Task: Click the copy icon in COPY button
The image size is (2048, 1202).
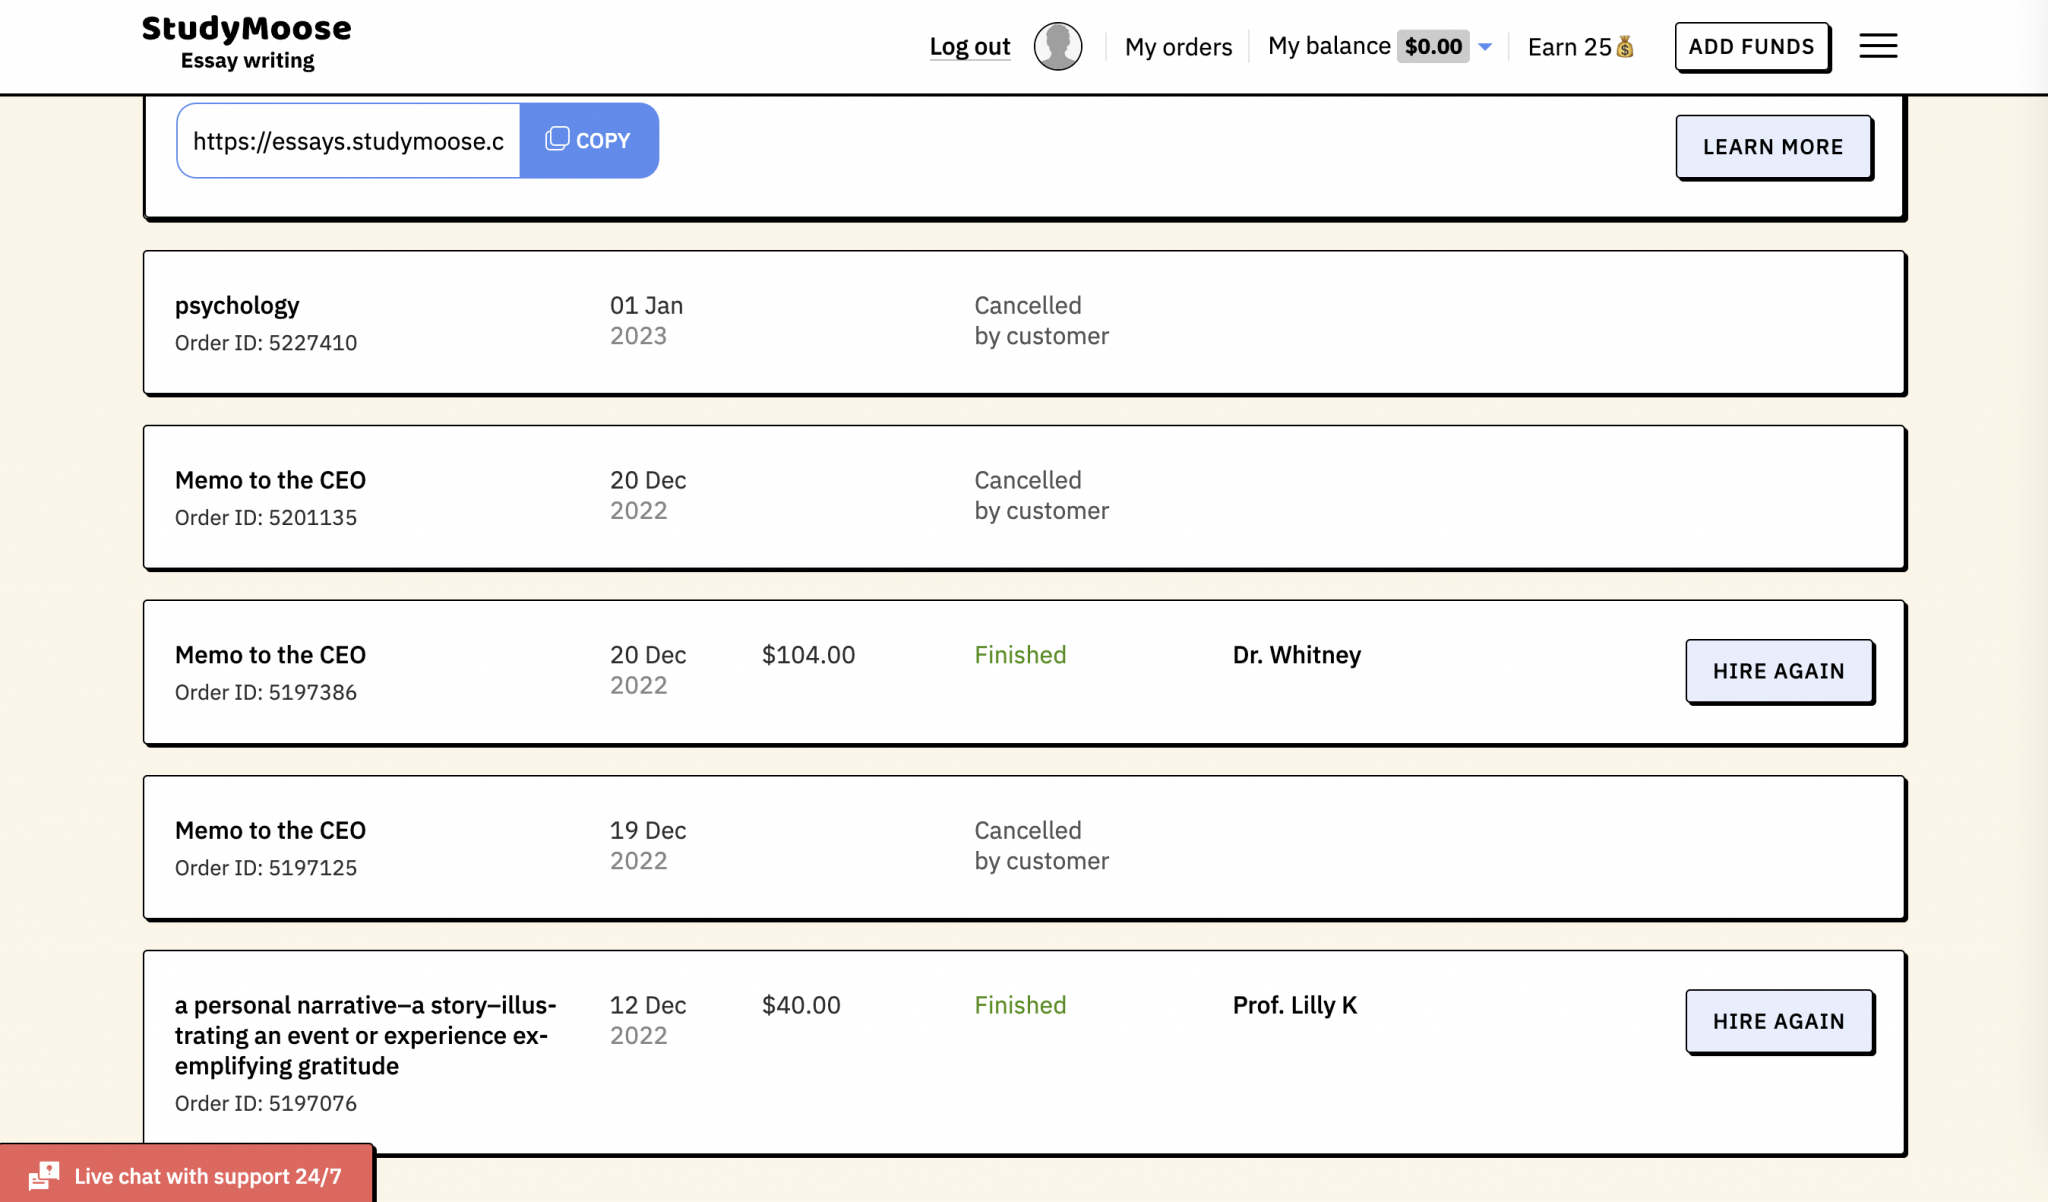Action: (x=557, y=139)
